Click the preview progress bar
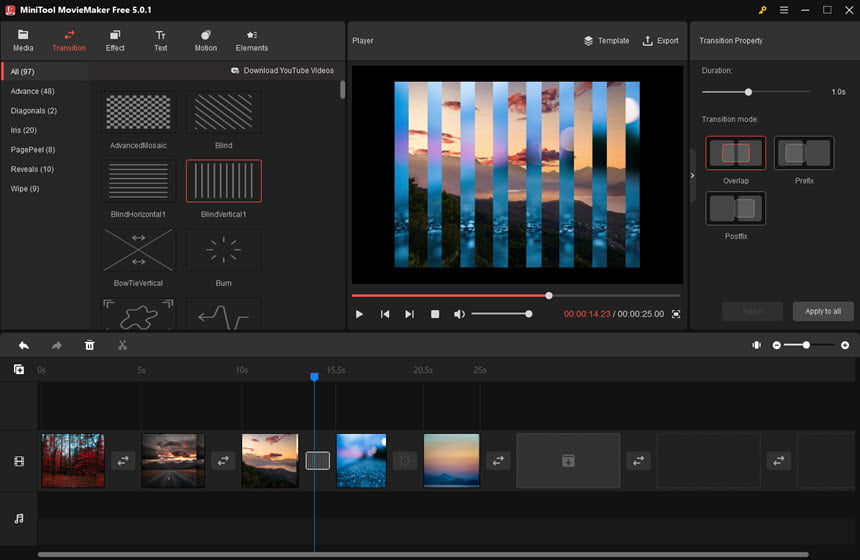860x560 pixels. click(x=516, y=296)
